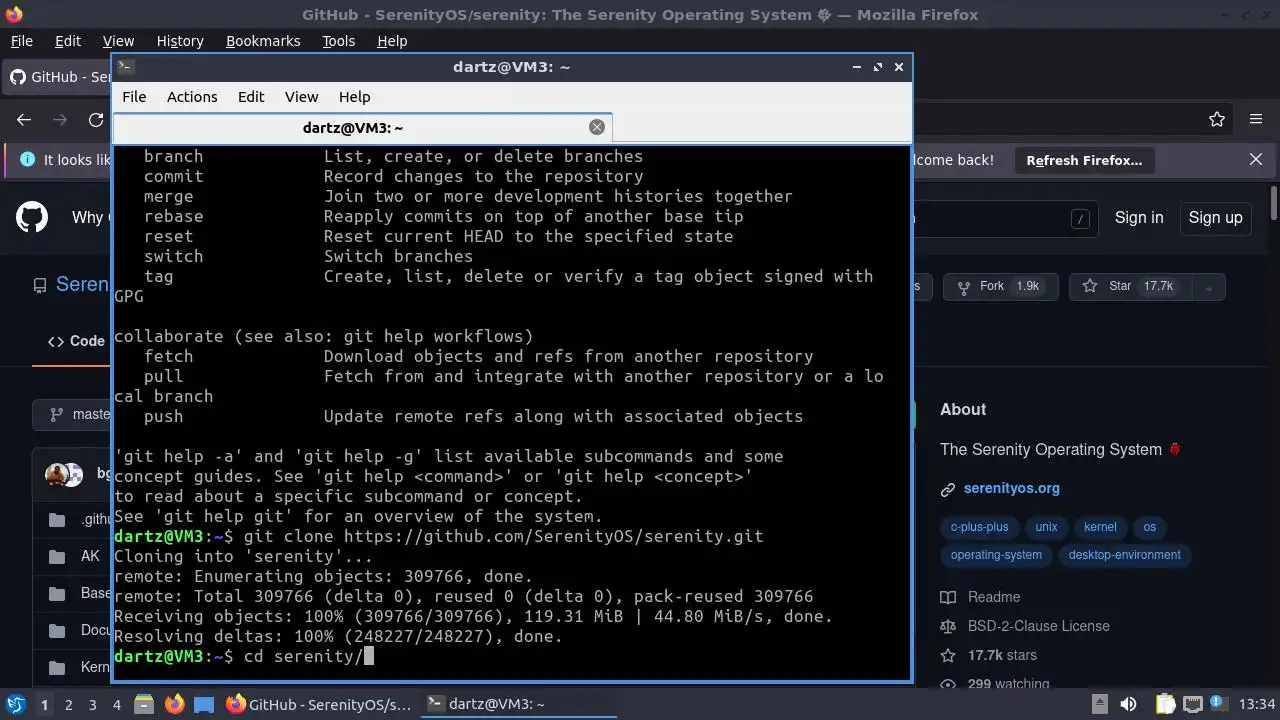Screen dimensions: 1280x720
Task: Click Fork button with 1.9k count
Action: click(1000, 287)
